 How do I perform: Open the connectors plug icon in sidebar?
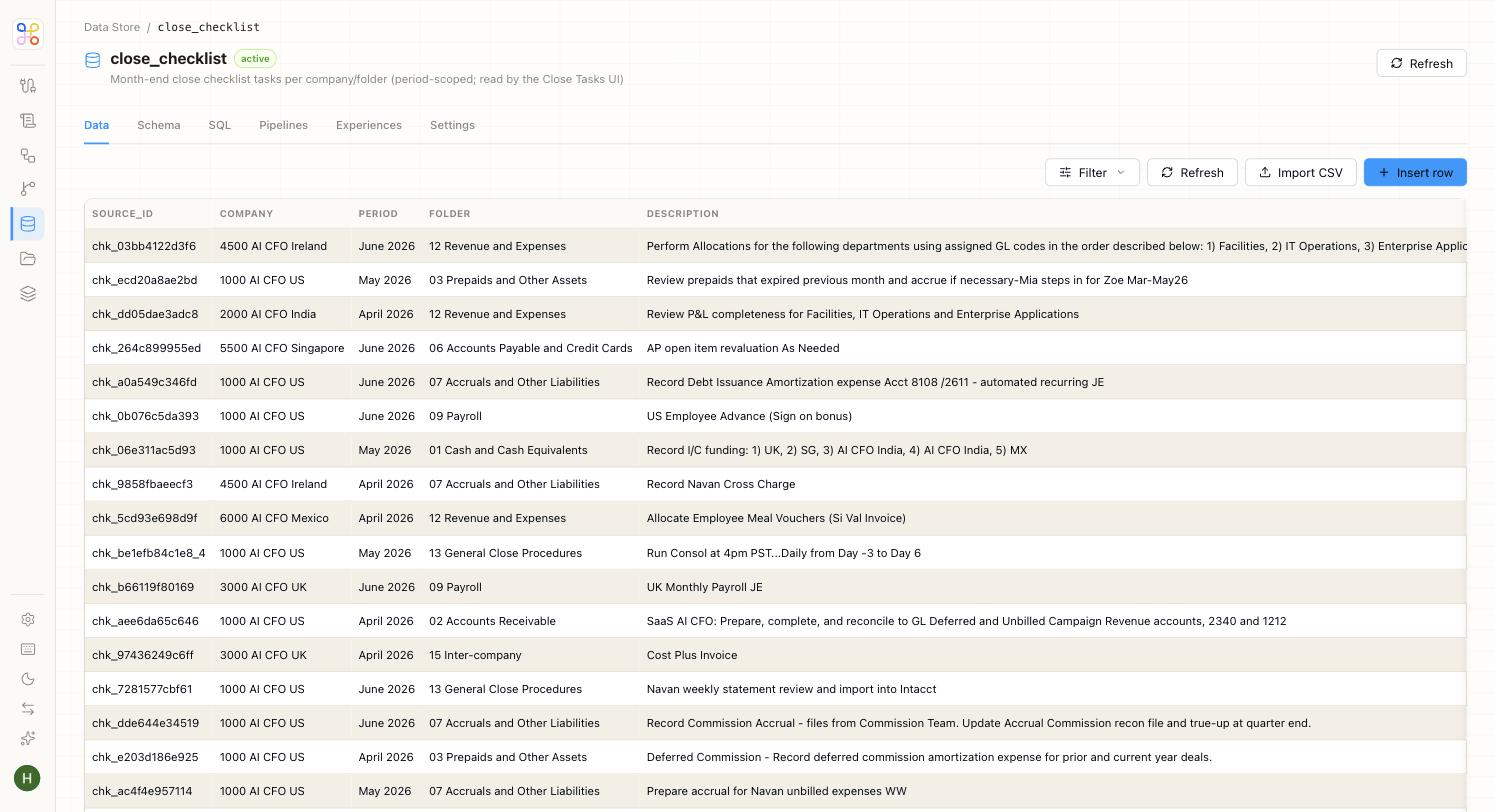28,86
